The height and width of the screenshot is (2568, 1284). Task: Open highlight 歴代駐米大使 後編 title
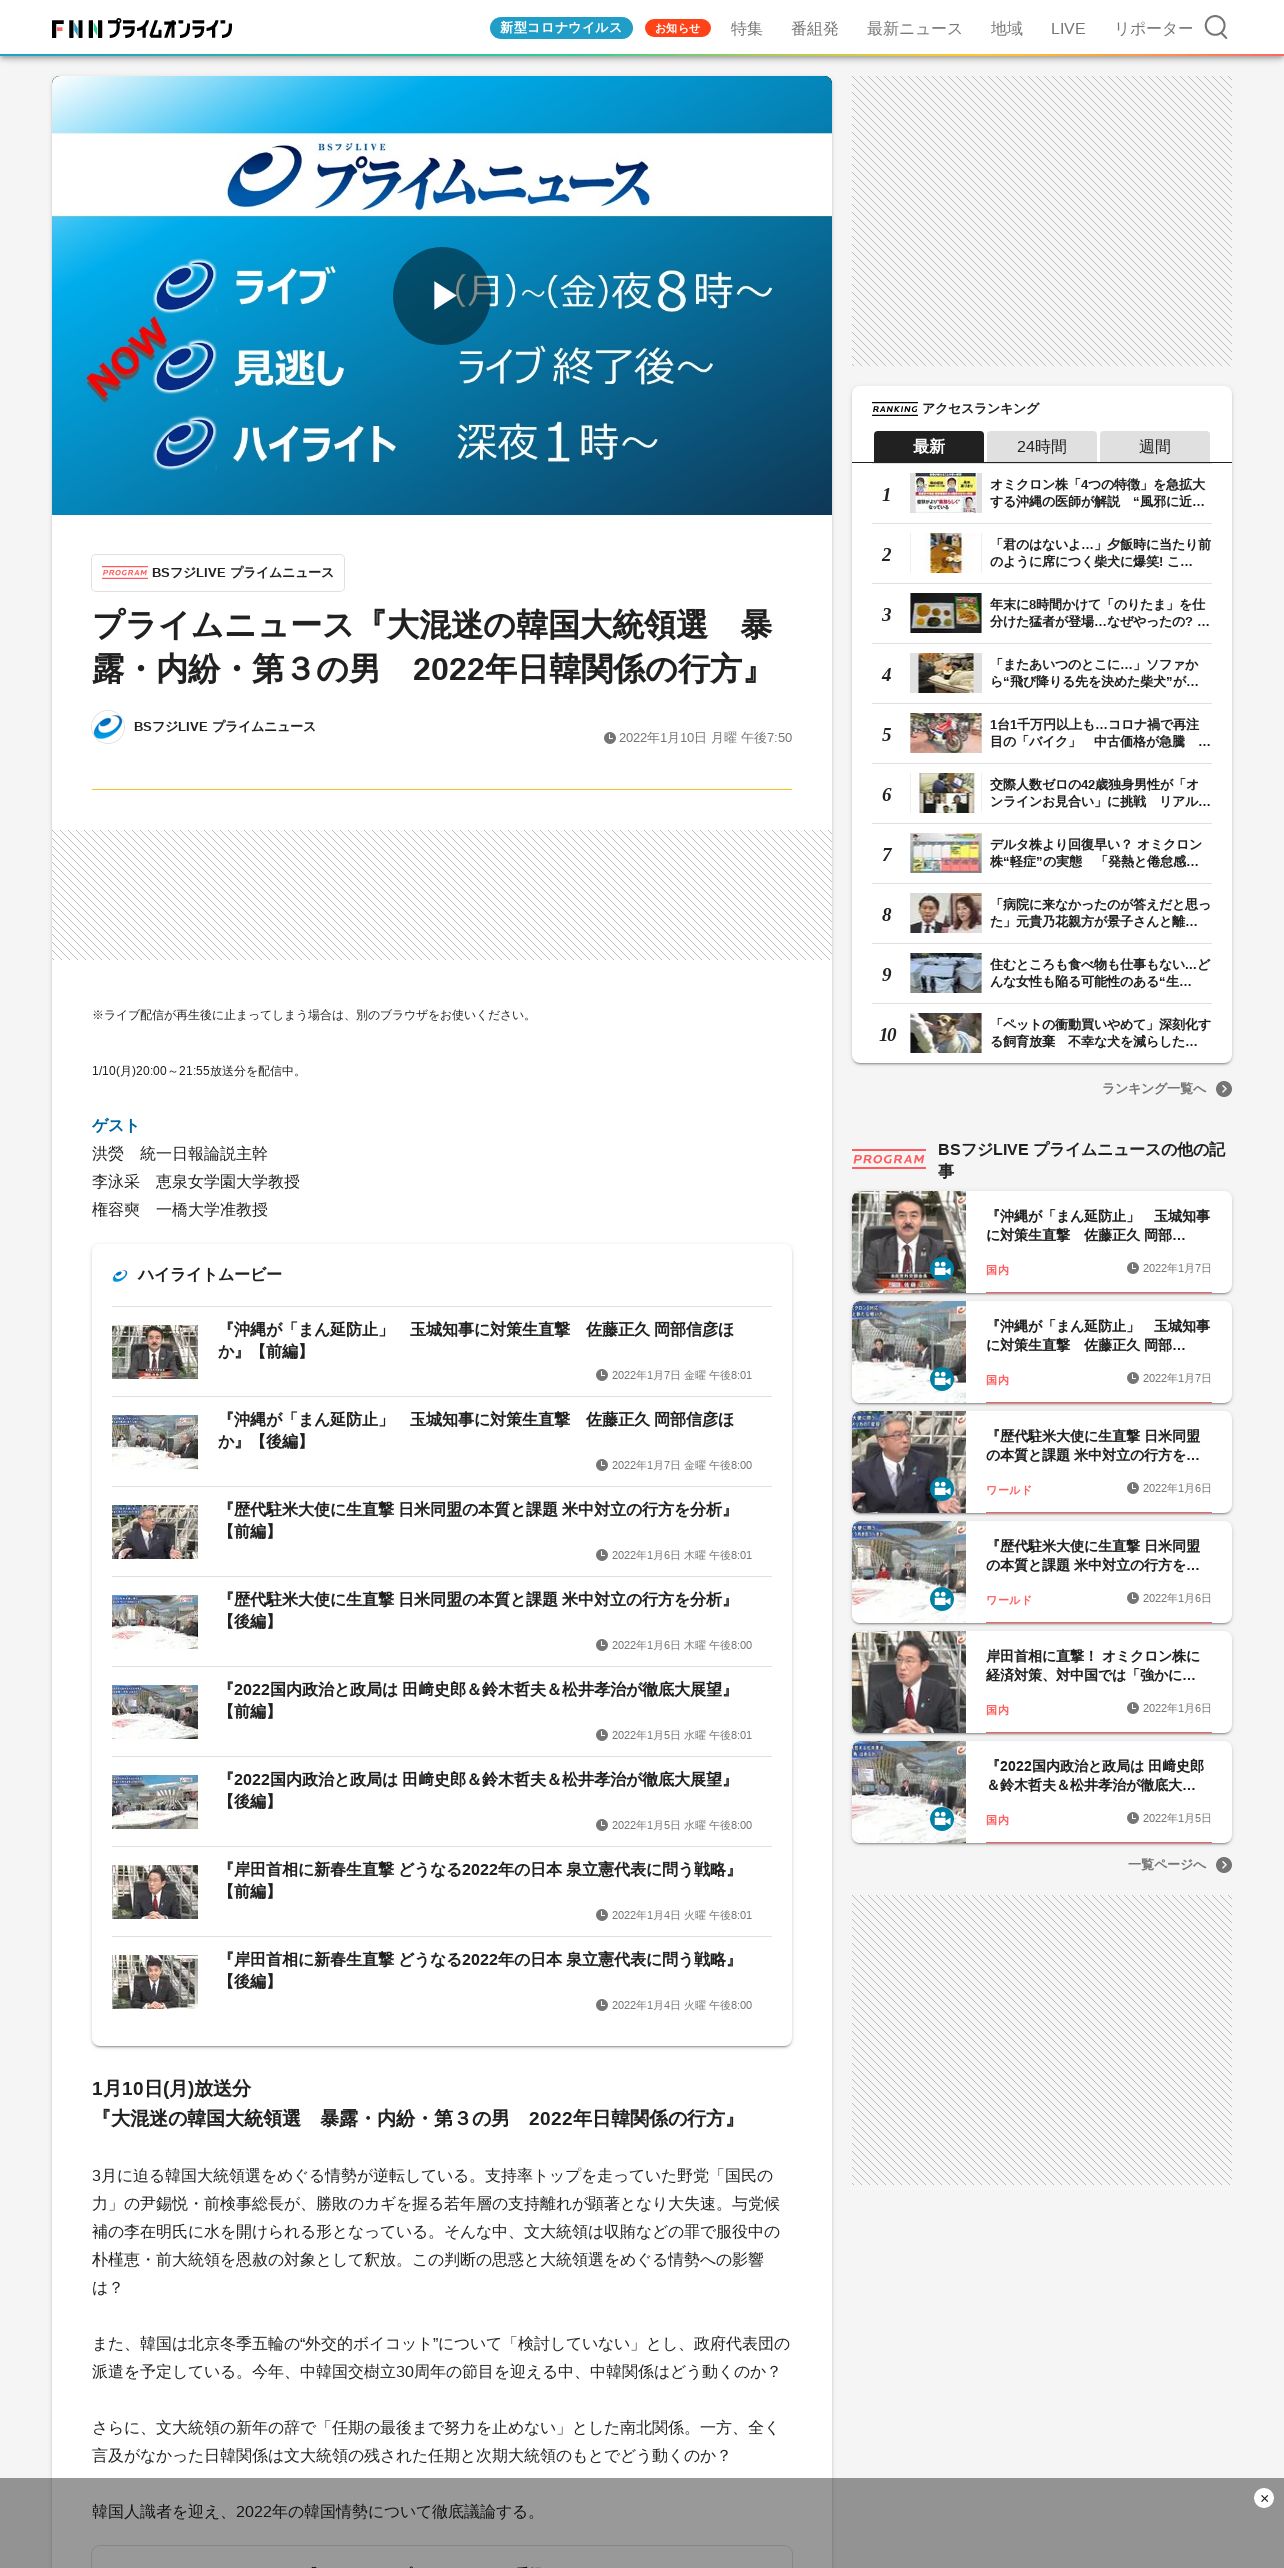[478, 1610]
